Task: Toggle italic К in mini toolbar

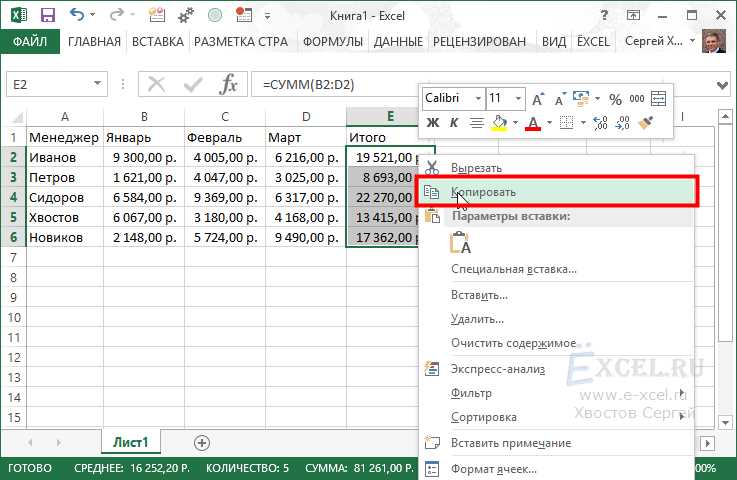Action: pyautogui.click(x=454, y=123)
